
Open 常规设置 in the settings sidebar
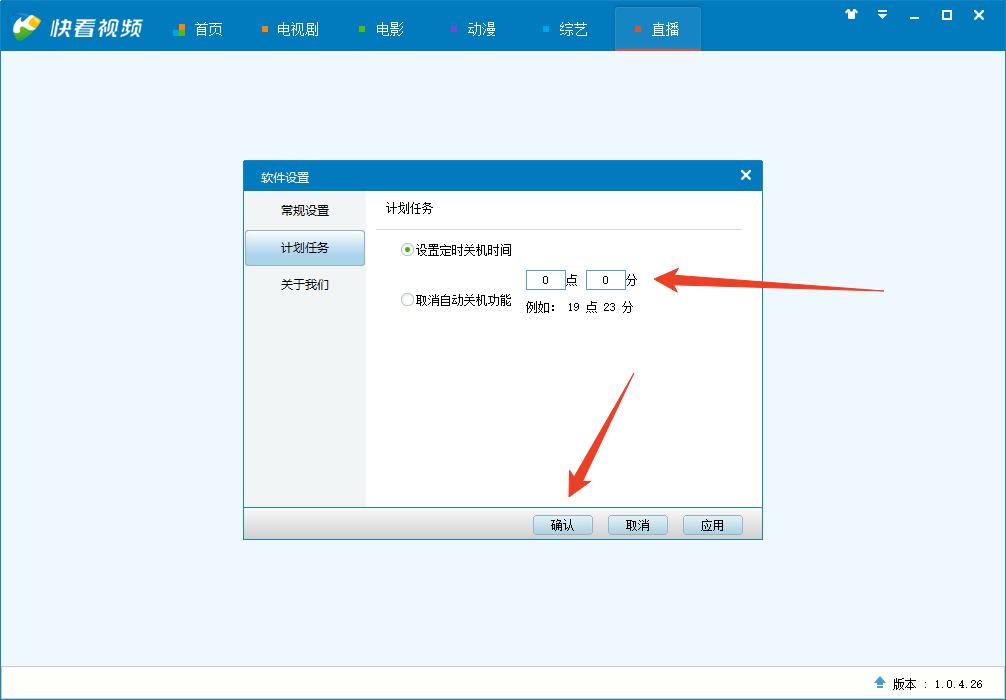305,211
